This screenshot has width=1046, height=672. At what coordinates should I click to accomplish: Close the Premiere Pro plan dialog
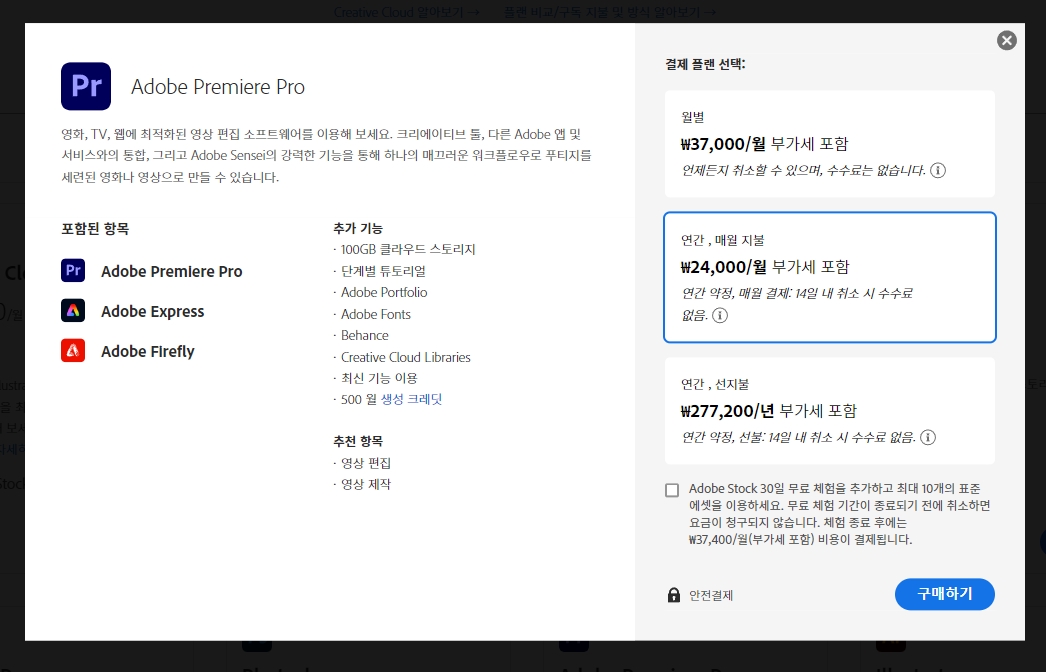click(1007, 41)
